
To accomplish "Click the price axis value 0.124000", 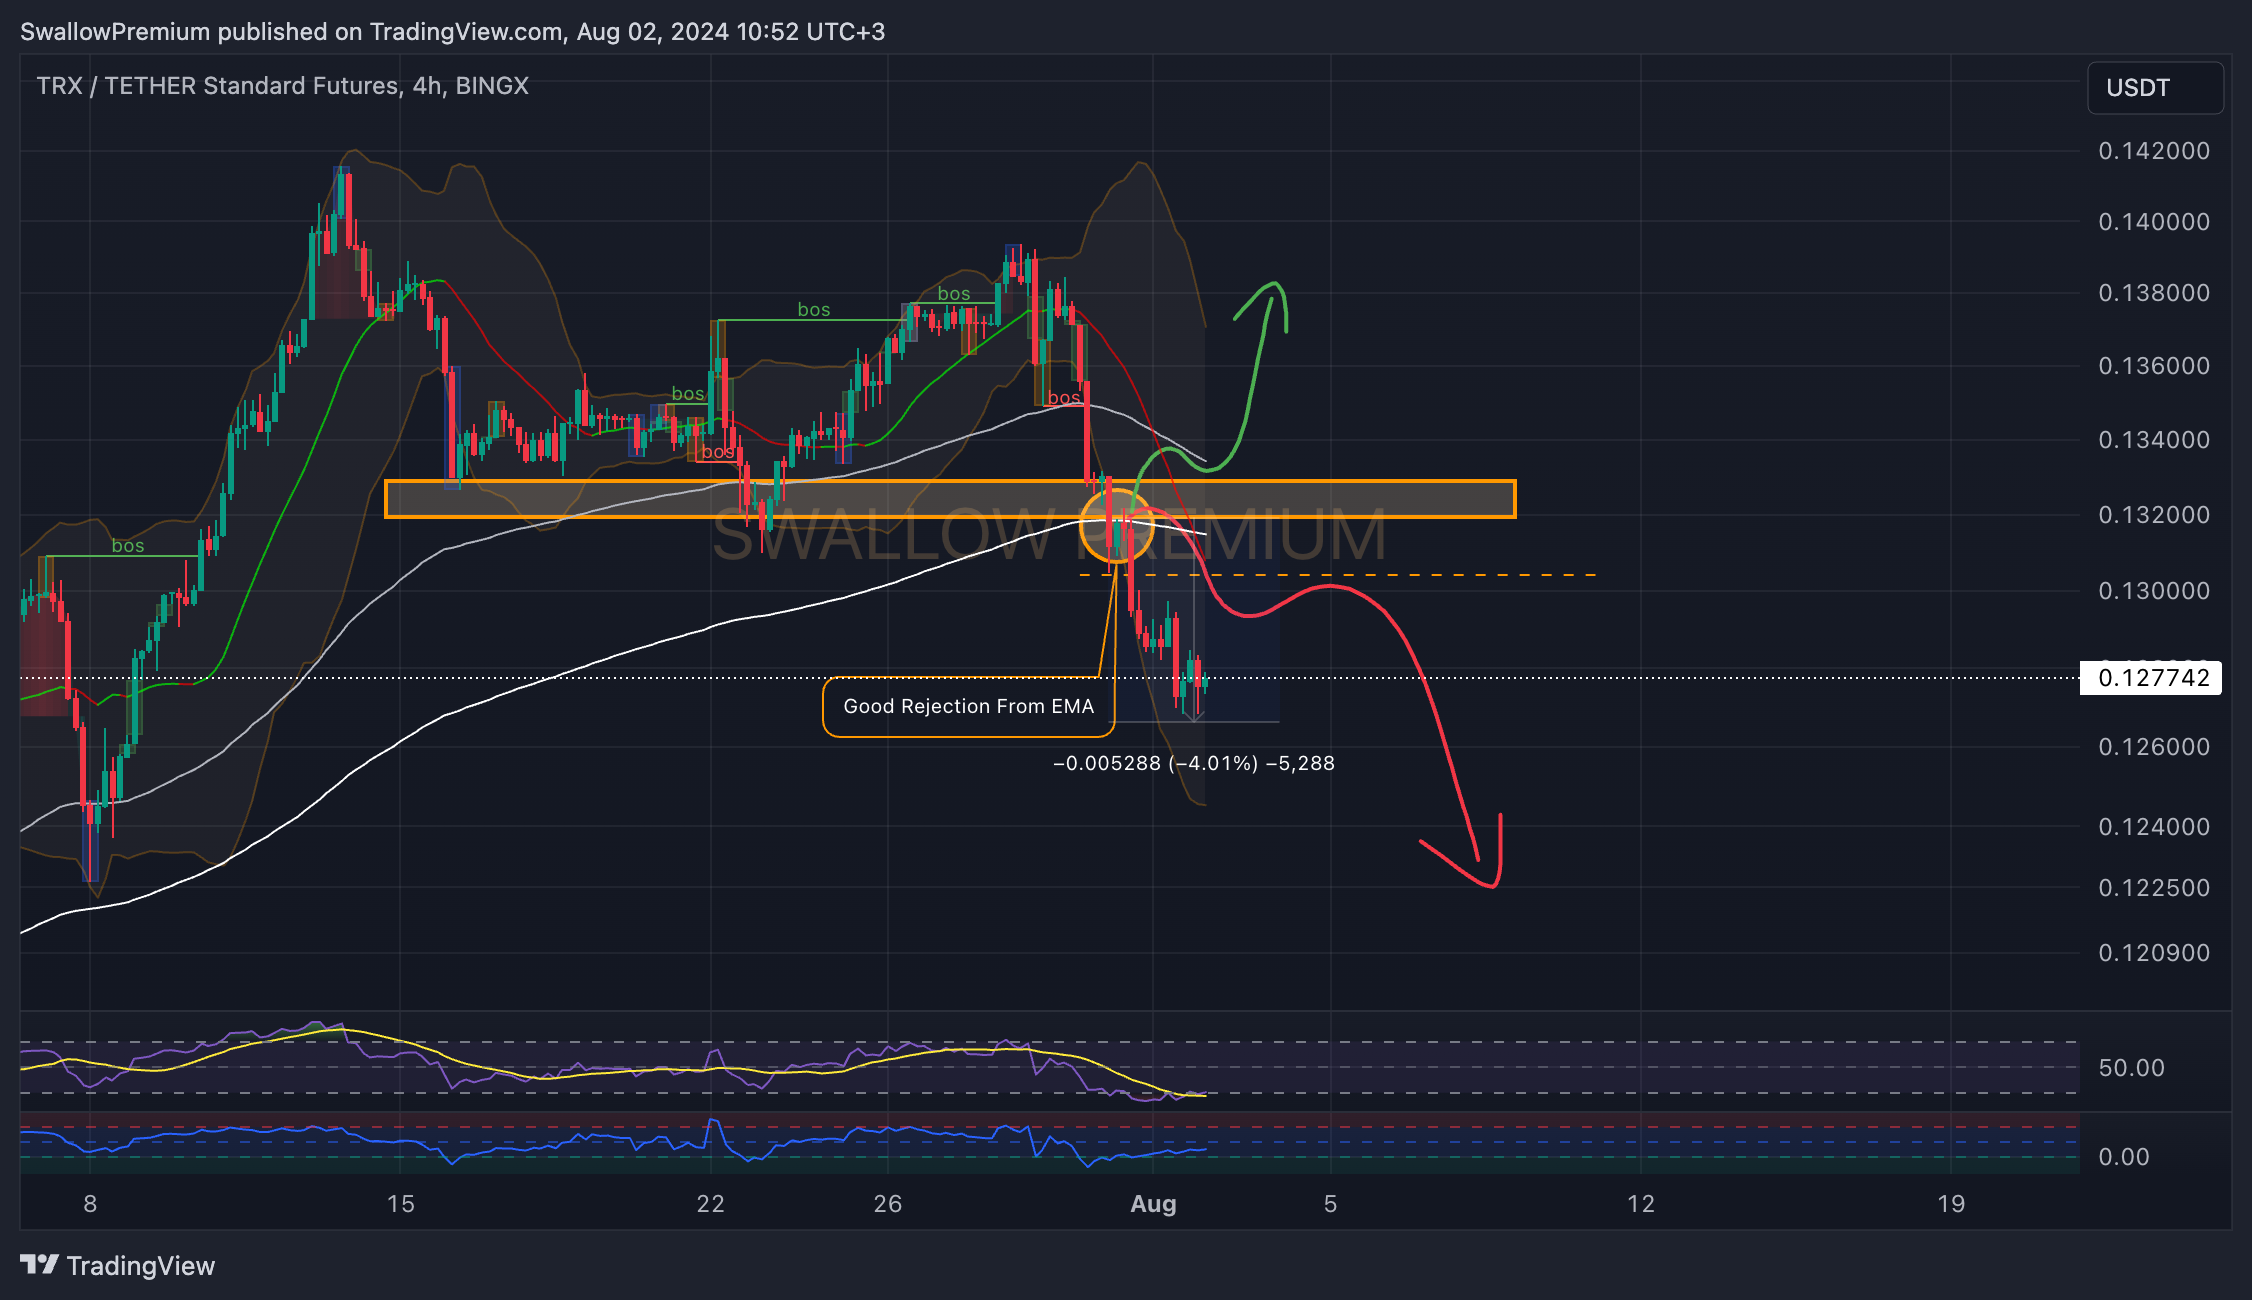I will click(x=2154, y=827).
